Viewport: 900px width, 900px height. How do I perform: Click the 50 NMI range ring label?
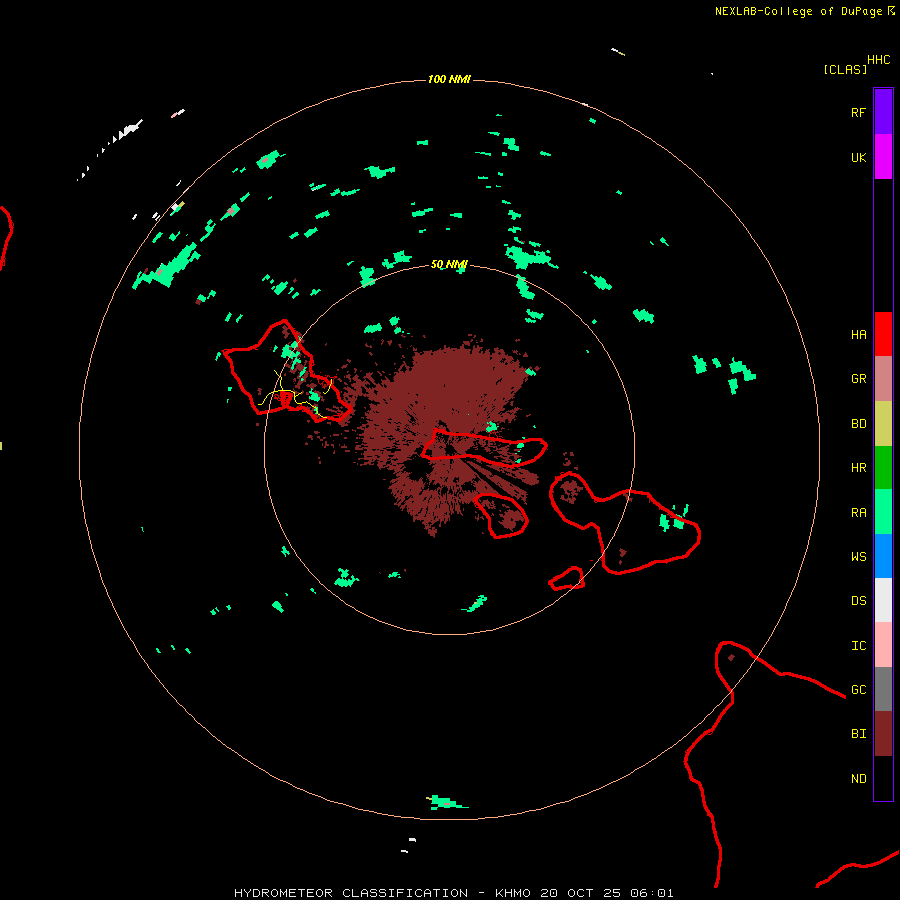(x=449, y=264)
